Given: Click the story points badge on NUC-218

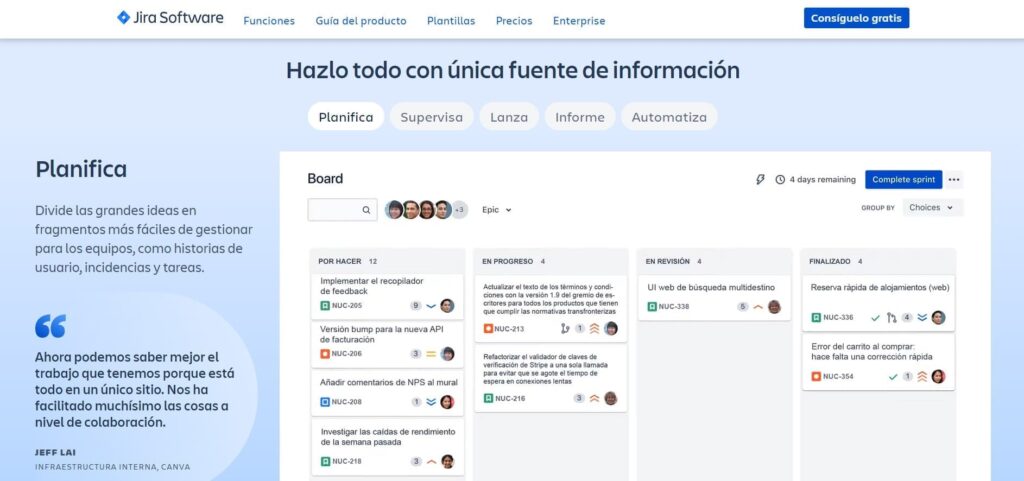Looking at the screenshot, I should pos(416,461).
